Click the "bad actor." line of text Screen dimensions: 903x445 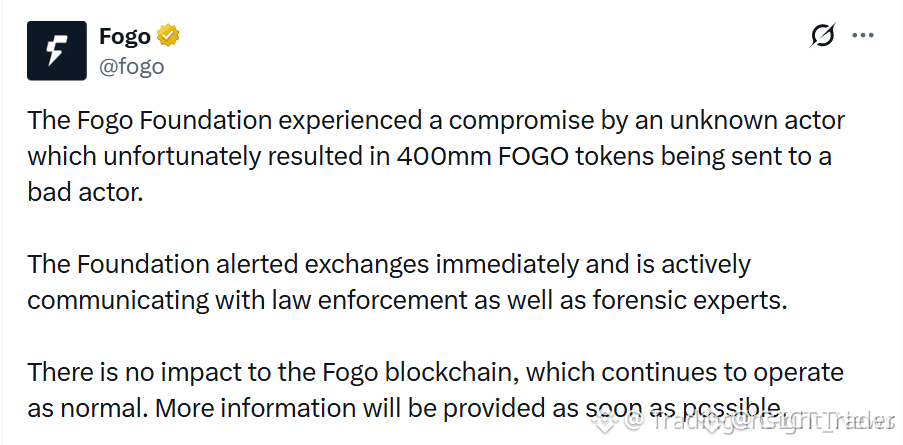[x=85, y=192]
